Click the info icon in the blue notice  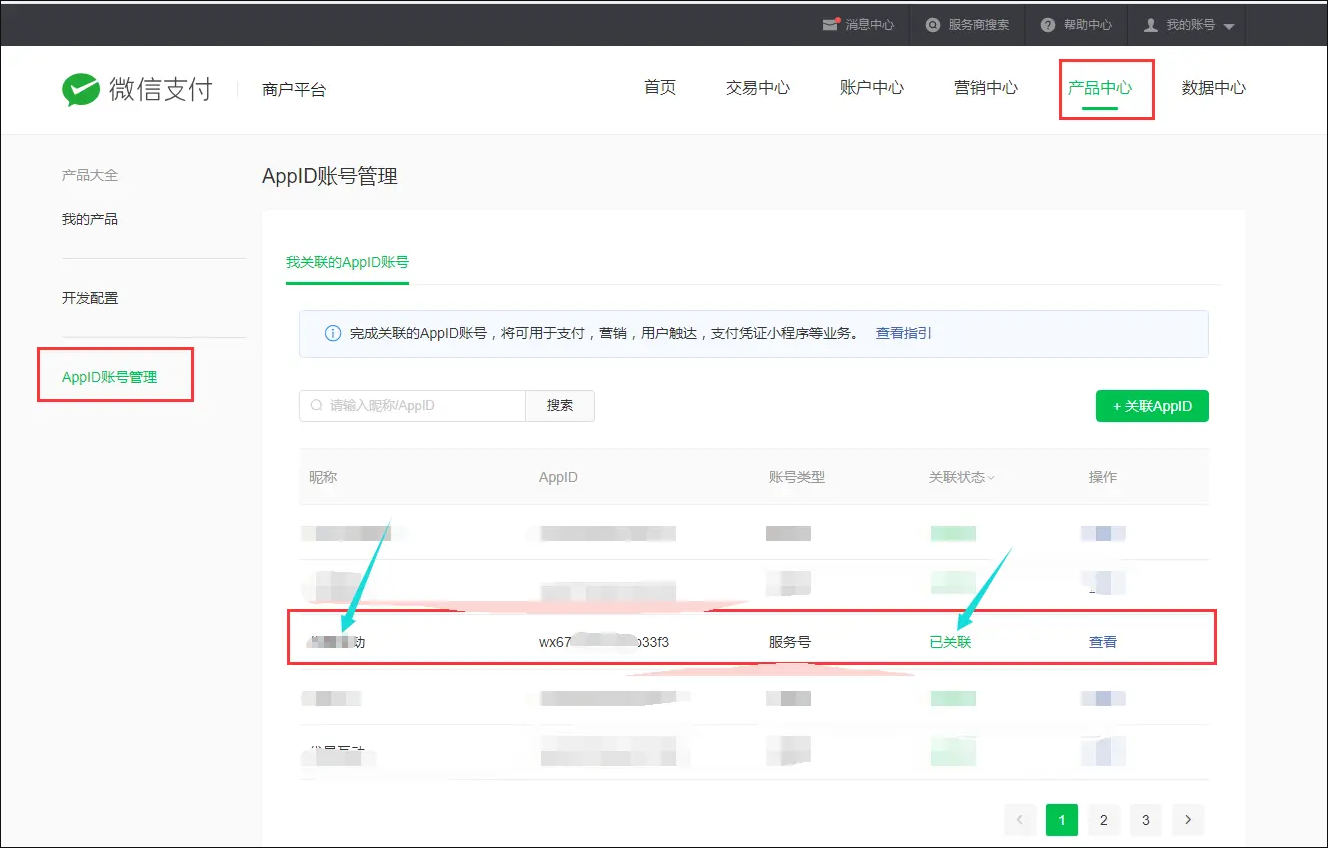click(x=334, y=333)
